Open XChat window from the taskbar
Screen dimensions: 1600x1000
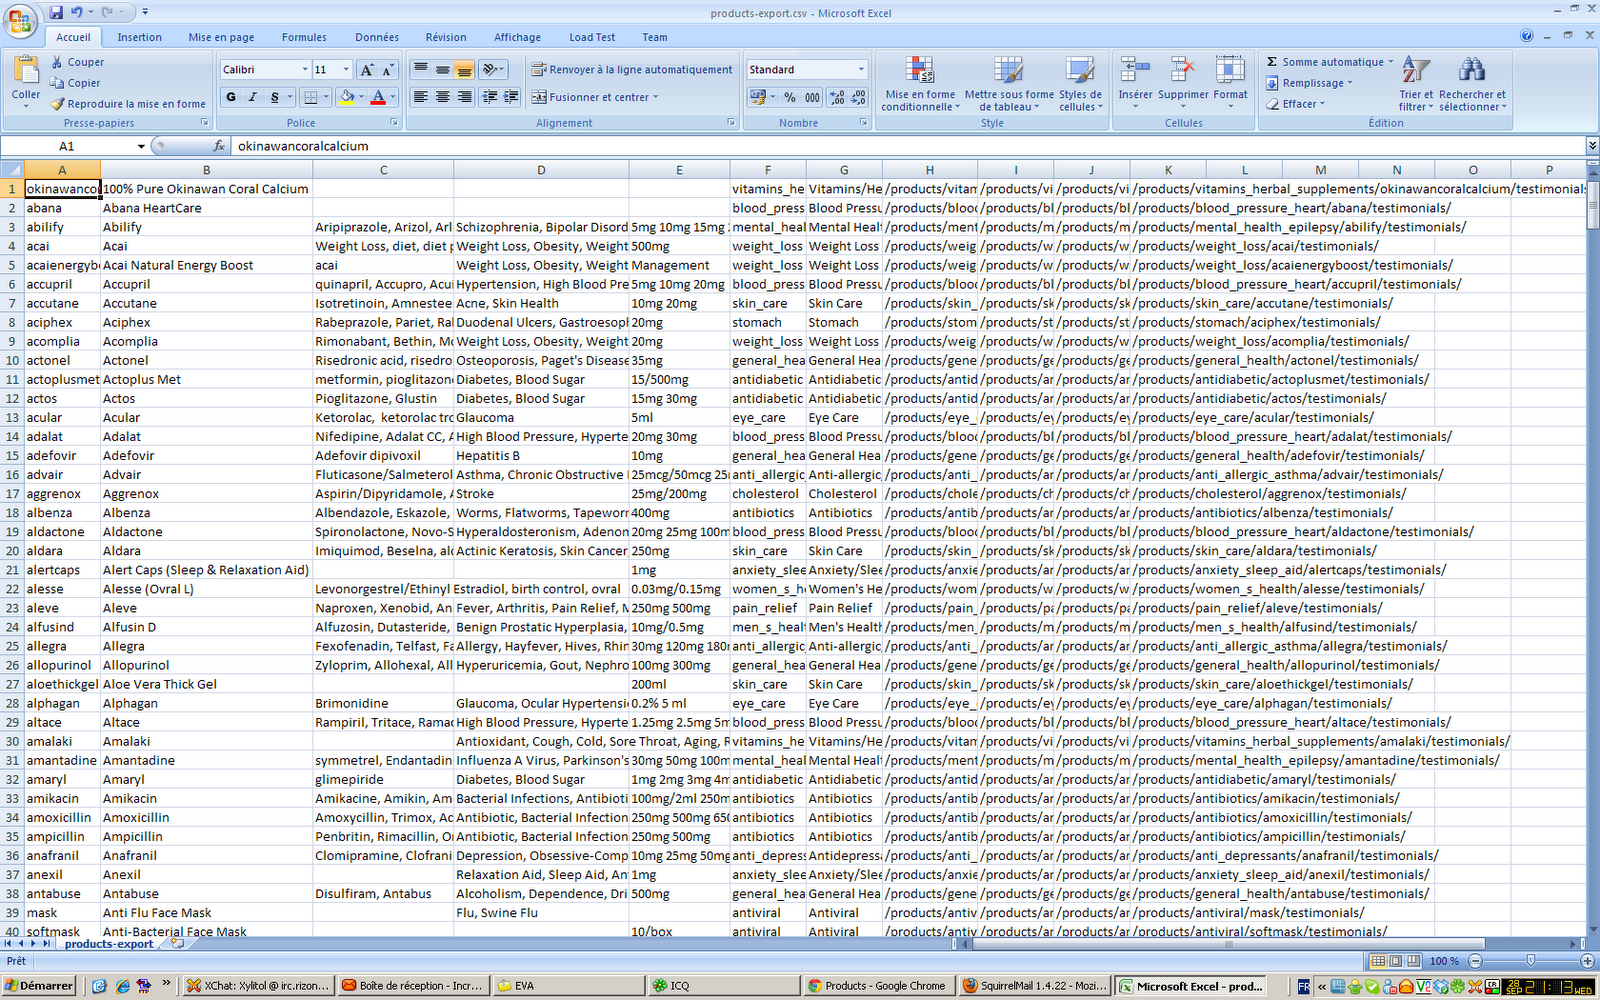(x=258, y=986)
